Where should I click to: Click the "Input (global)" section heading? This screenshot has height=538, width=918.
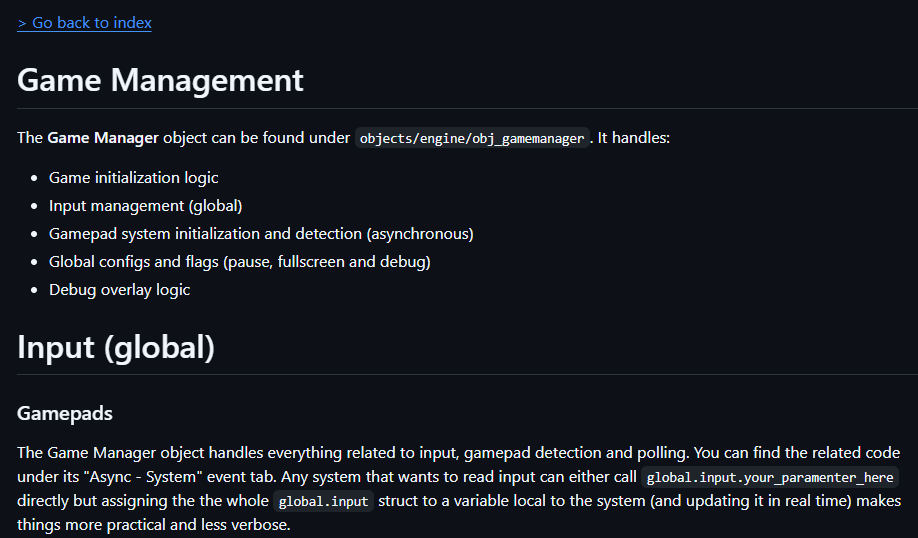point(116,347)
